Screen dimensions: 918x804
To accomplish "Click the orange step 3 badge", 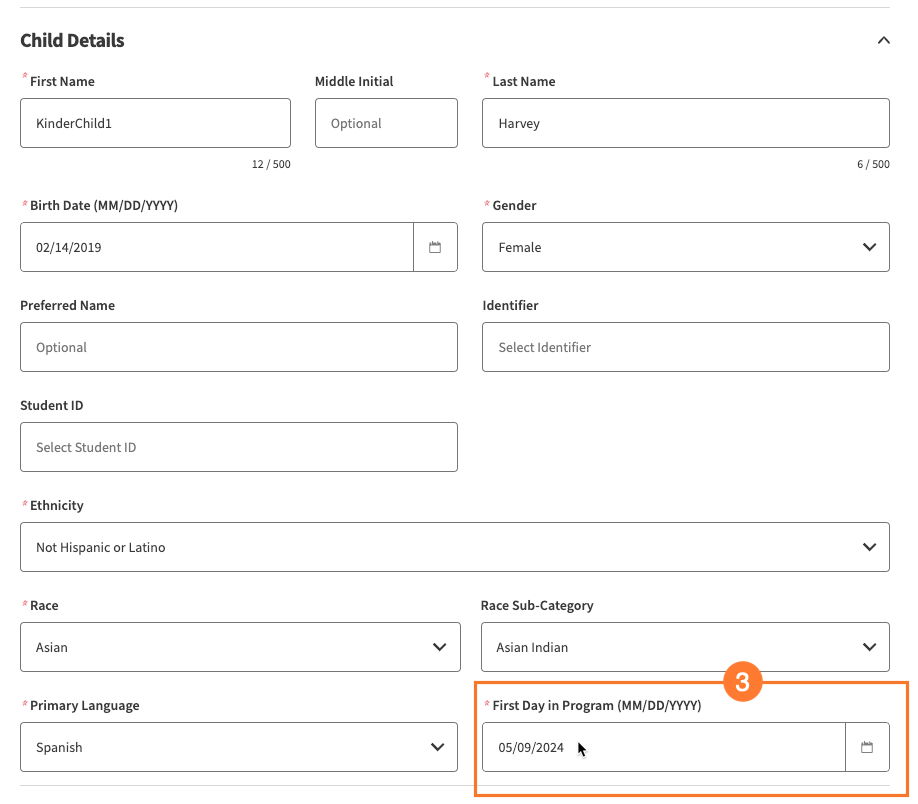I will click(x=743, y=682).
